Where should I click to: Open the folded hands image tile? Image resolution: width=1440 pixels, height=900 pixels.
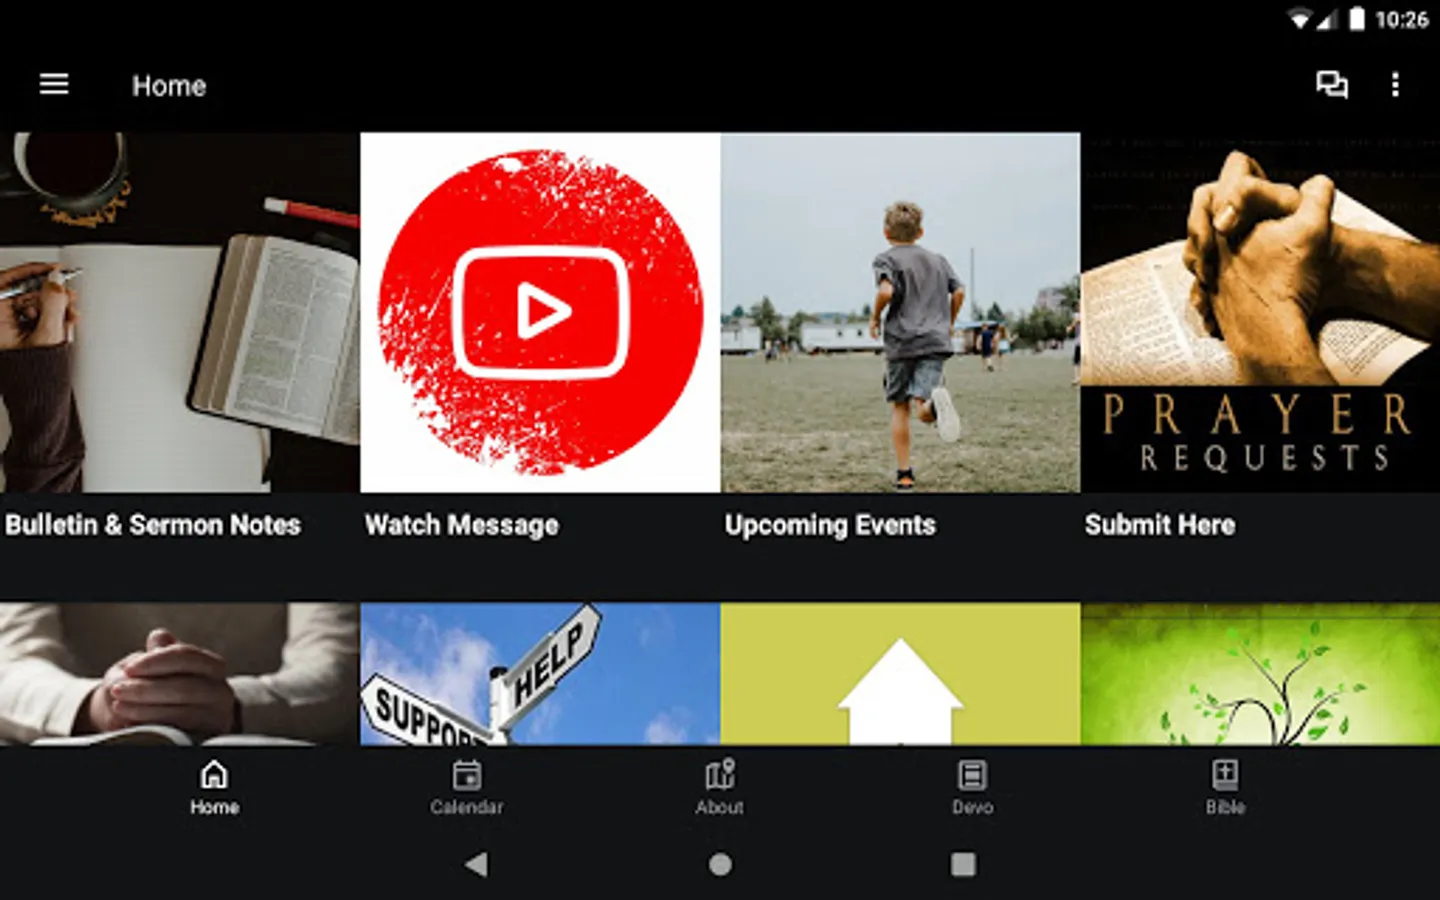[x=180, y=674]
